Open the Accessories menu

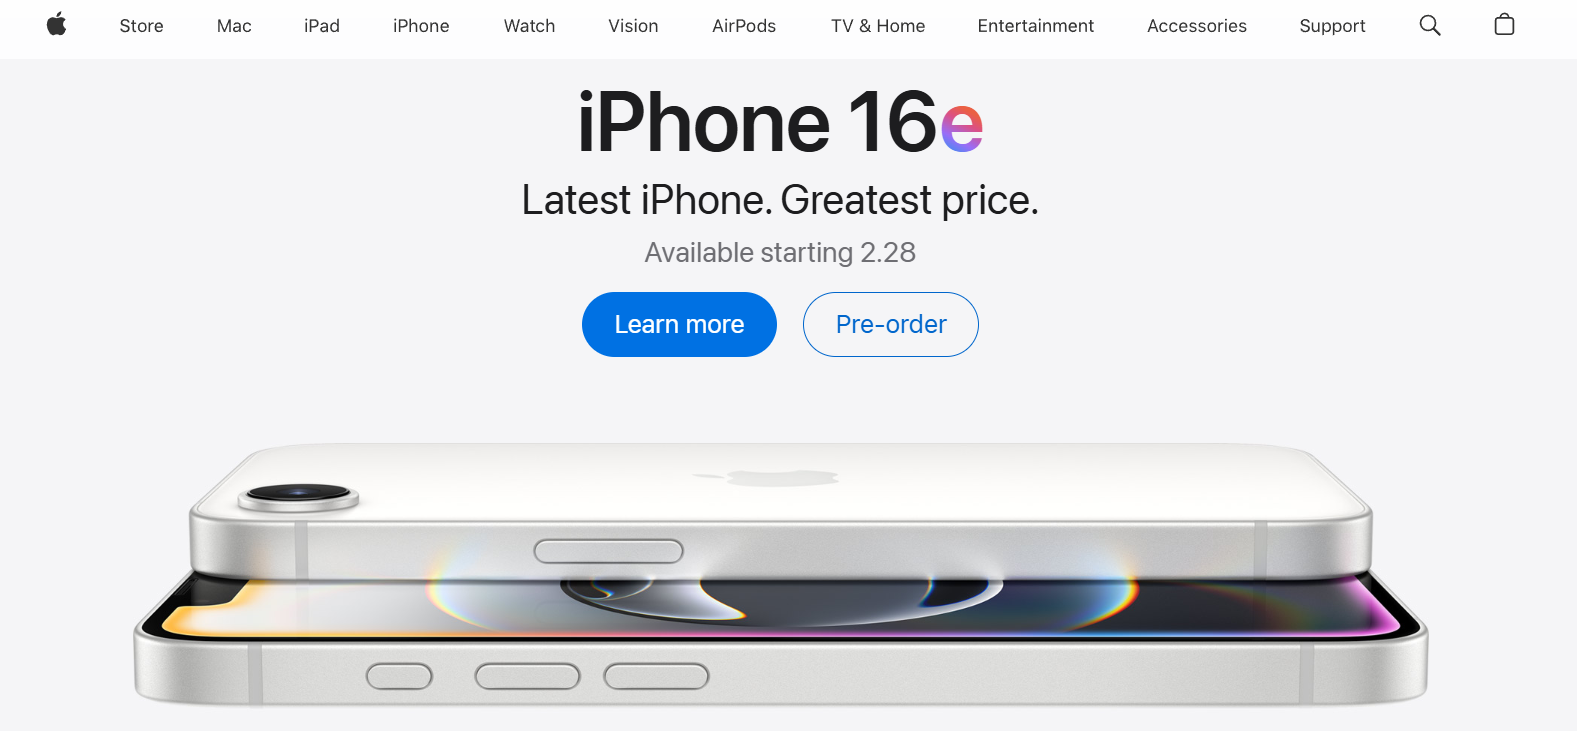click(x=1197, y=26)
